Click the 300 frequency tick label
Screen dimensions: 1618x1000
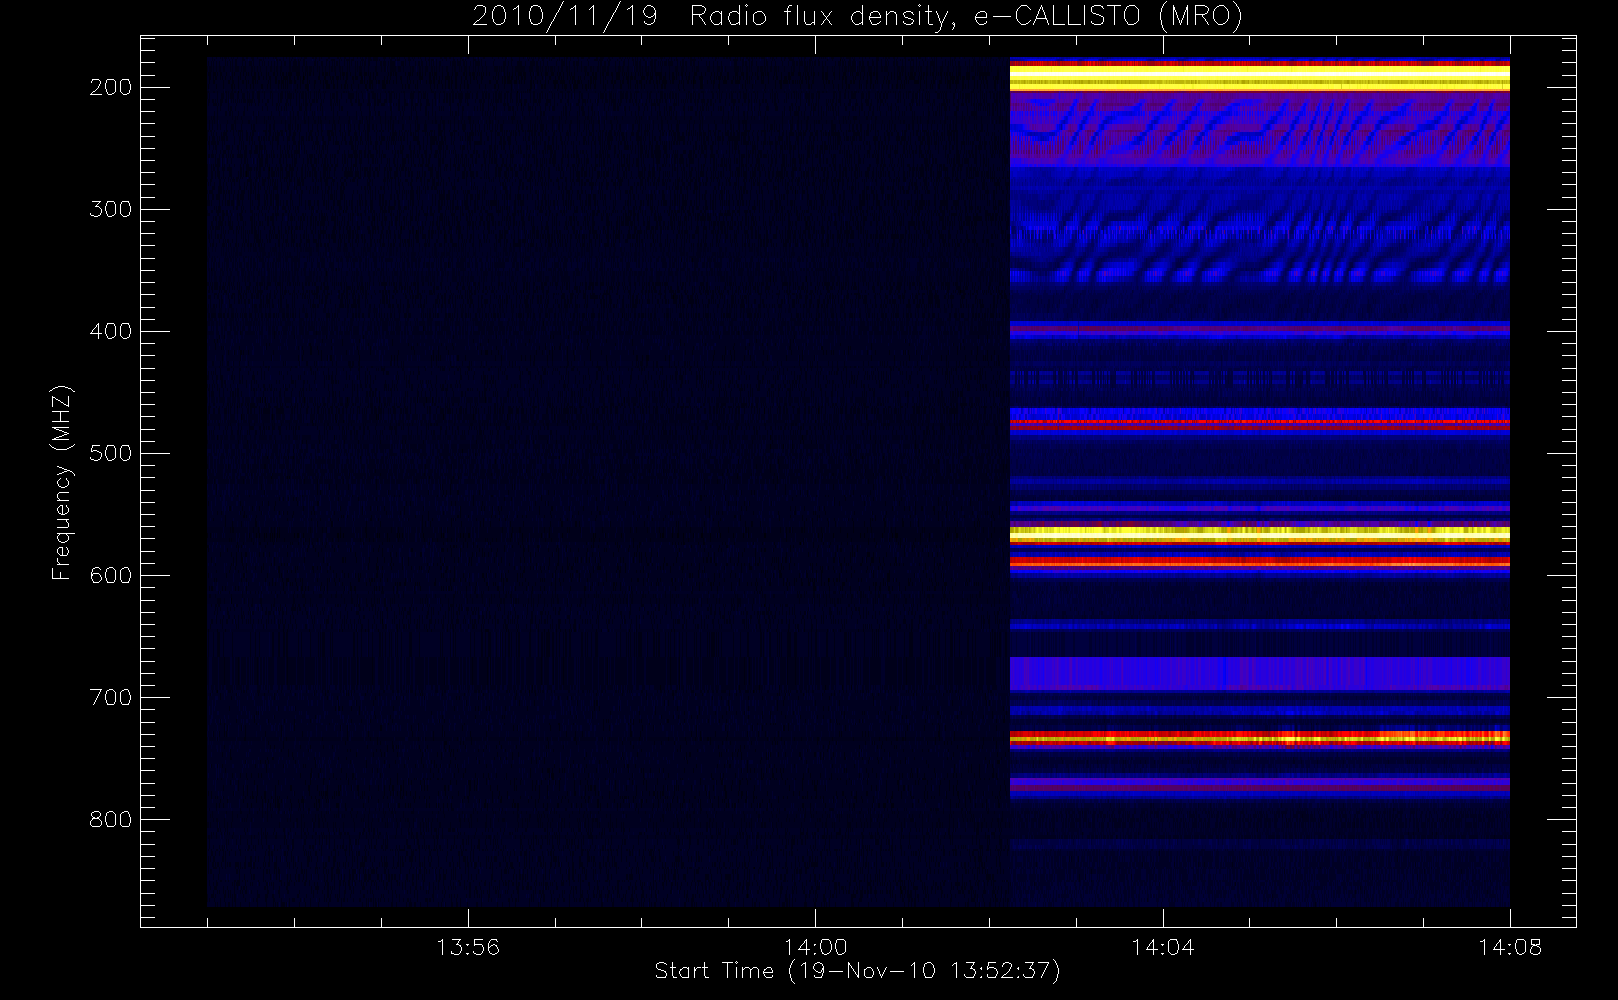111,209
